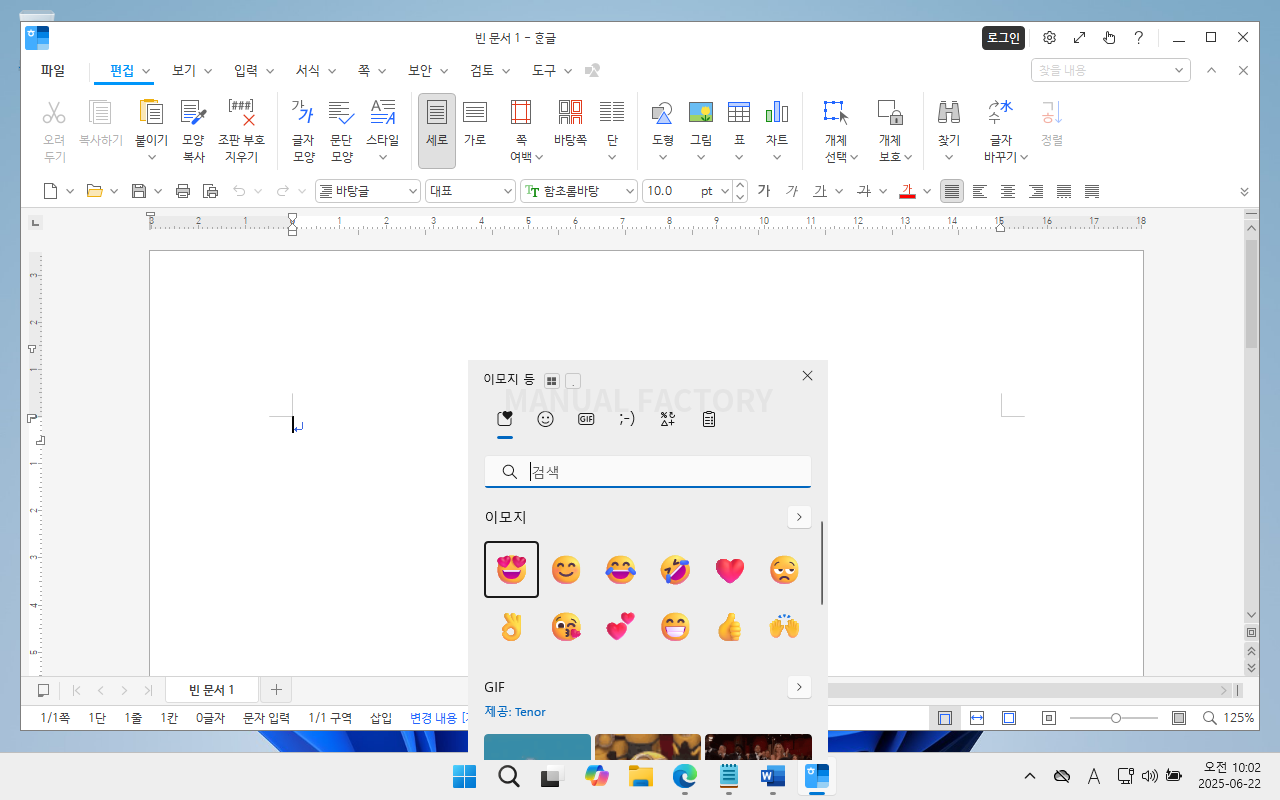Open the 함초롬바탕 font dropdown

(x=579, y=191)
